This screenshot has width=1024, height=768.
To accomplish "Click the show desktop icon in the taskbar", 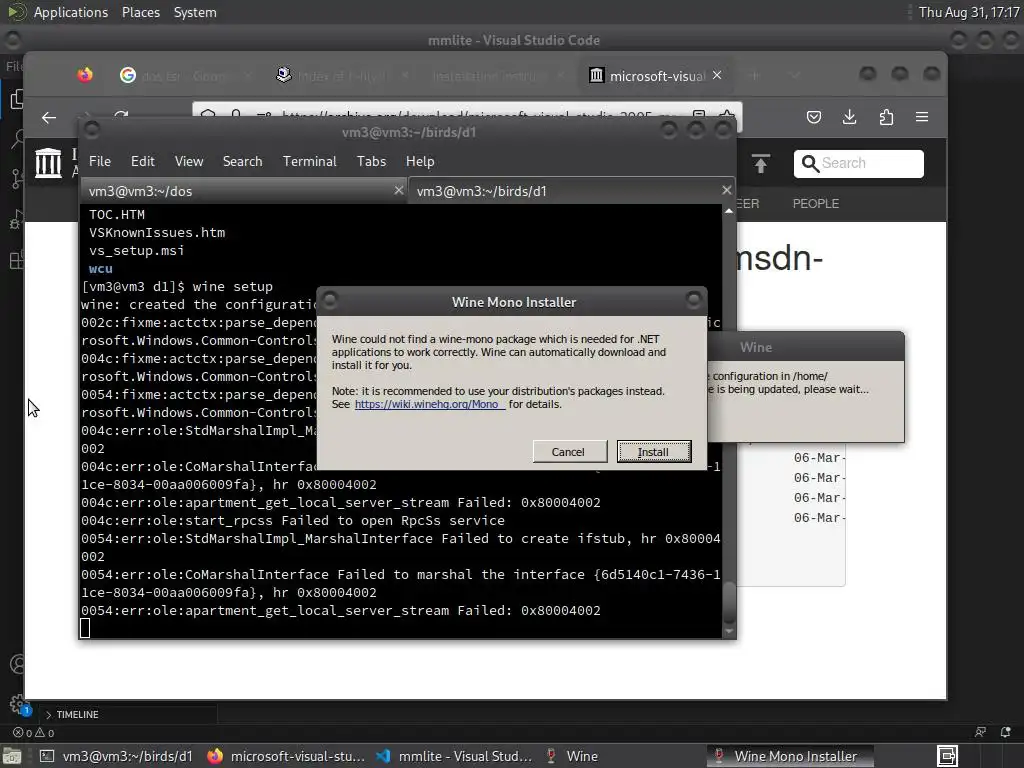I will [x=12, y=756].
